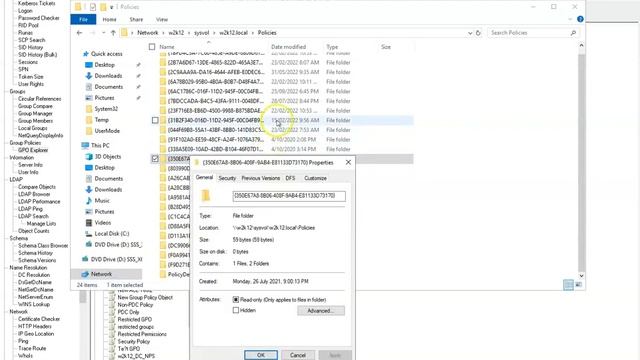Expand the ribbon chevron
Viewport: 640px width, 360px height.
pyautogui.click(x=570, y=19)
